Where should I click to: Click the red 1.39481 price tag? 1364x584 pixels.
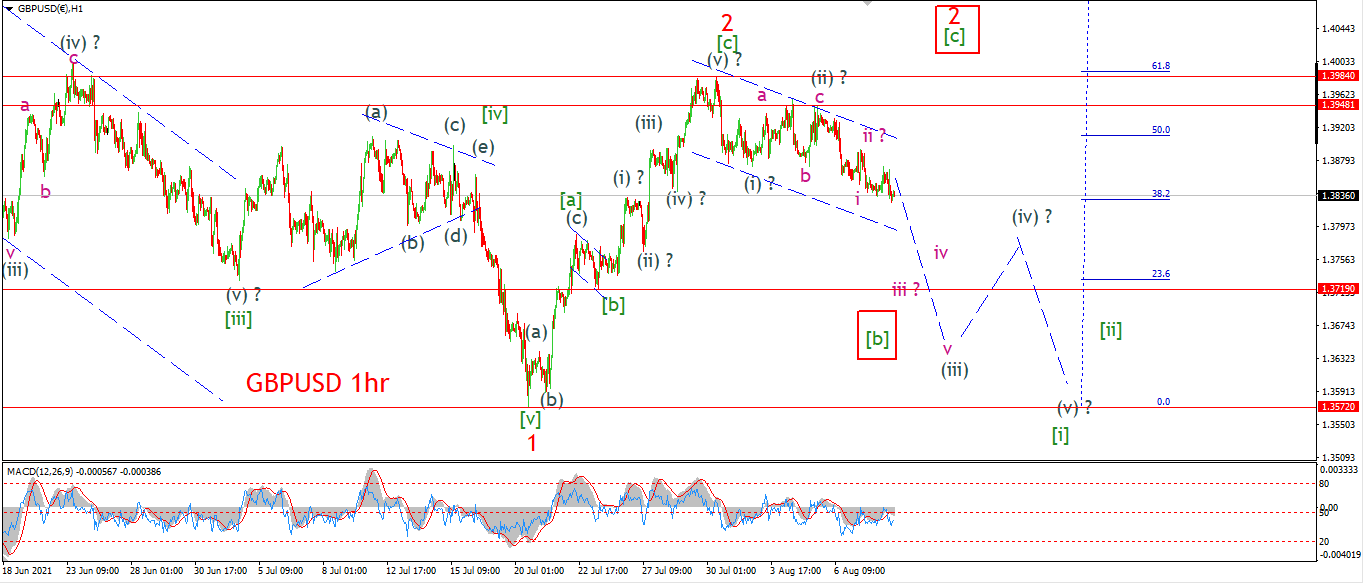(x=1340, y=105)
